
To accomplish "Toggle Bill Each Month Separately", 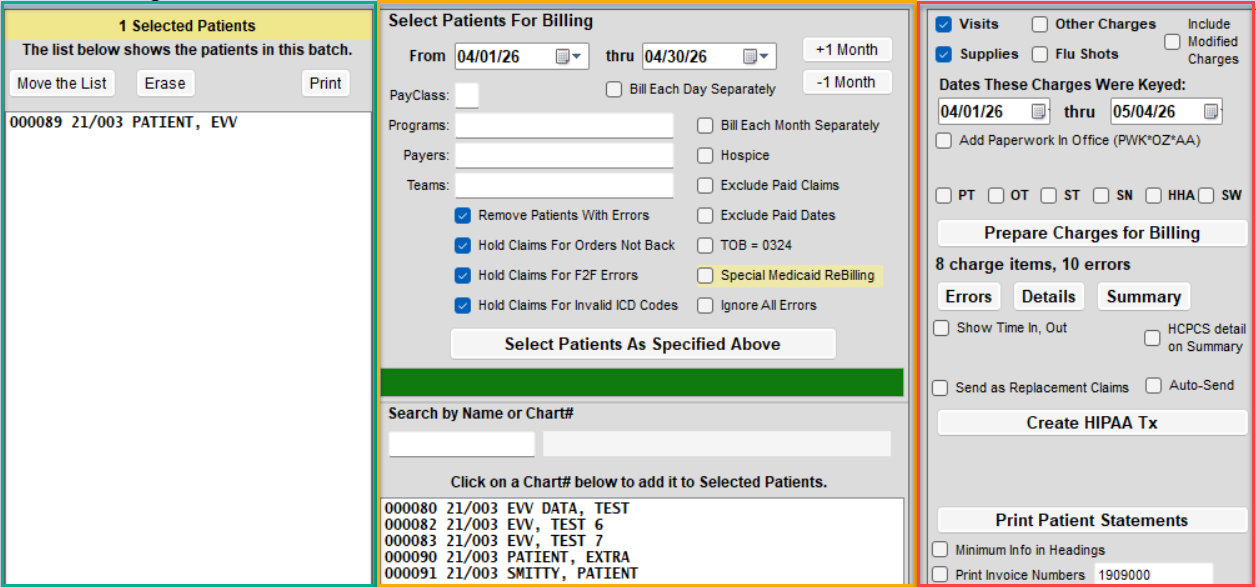I will (x=705, y=125).
